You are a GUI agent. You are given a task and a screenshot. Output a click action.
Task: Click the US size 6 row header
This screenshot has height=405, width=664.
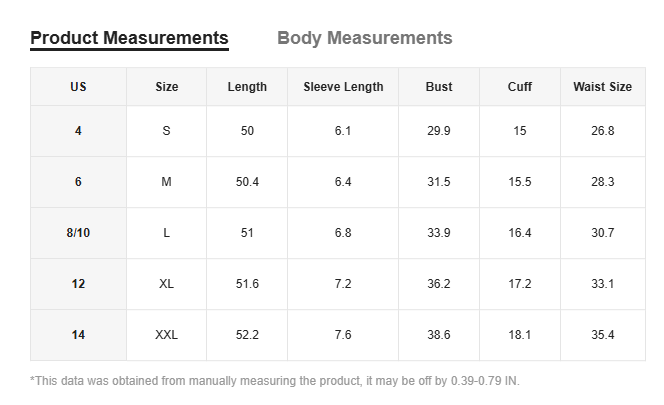pyautogui.click(x=78, y=182)
